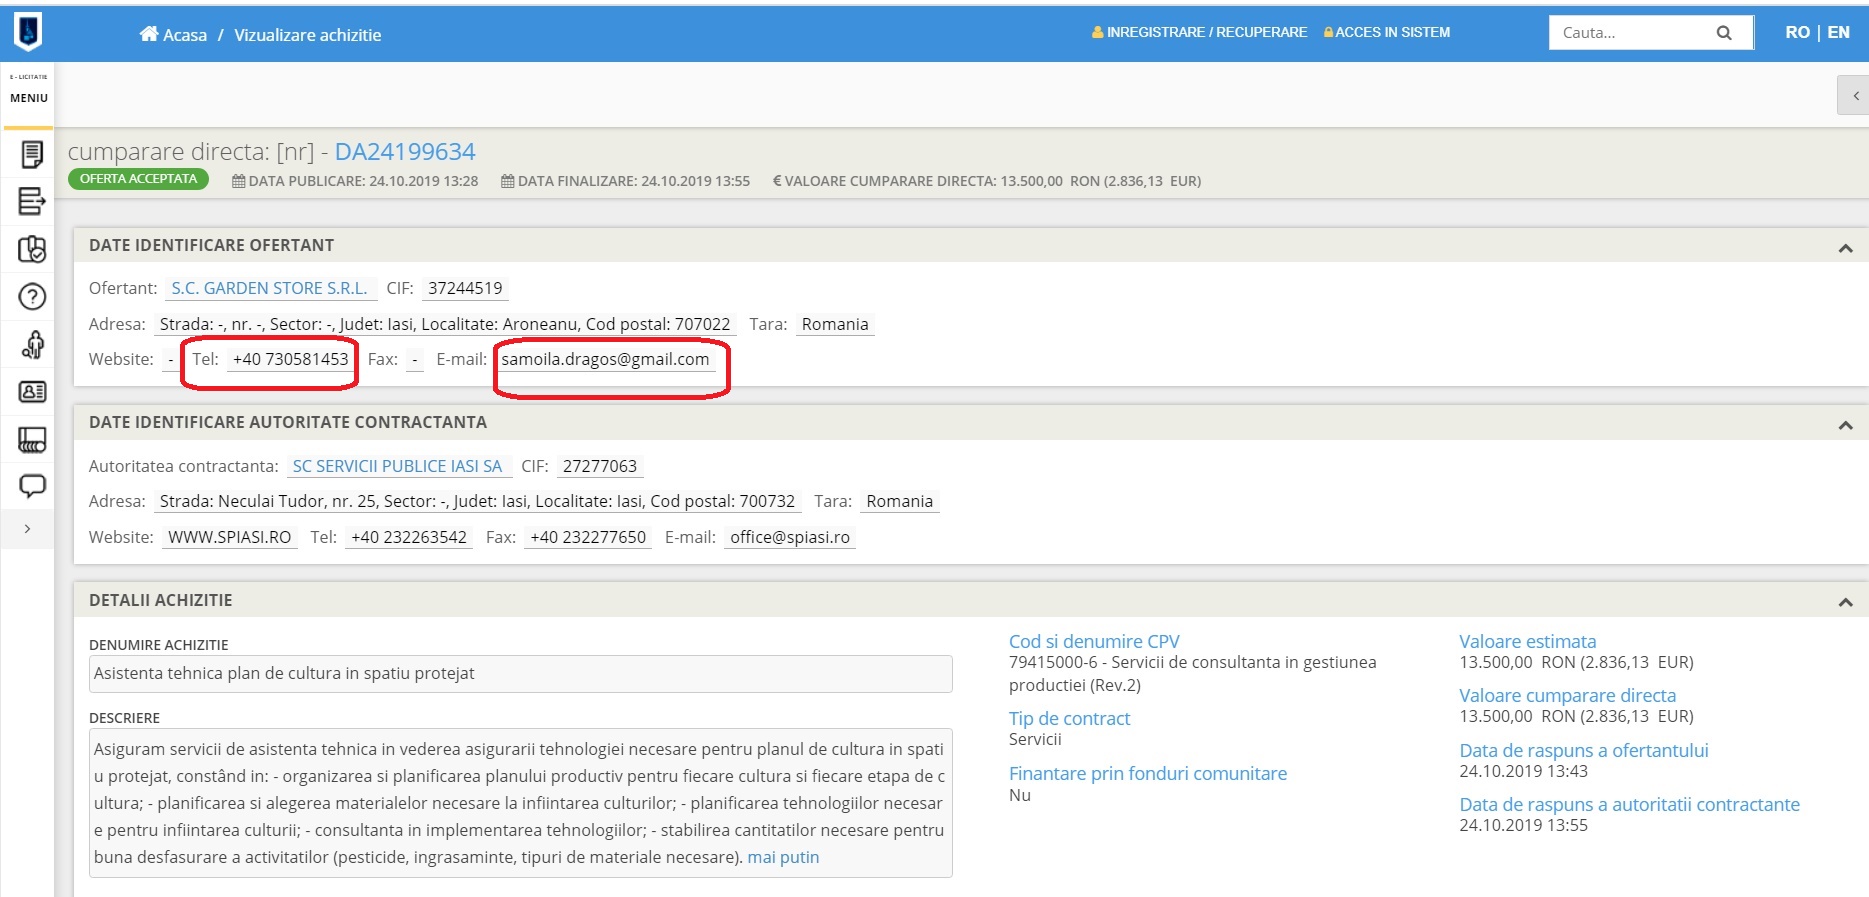Click the Descriere text box
Viewport: 1869px width, 897px height.
pyautogui.click(x=521, y=803)
